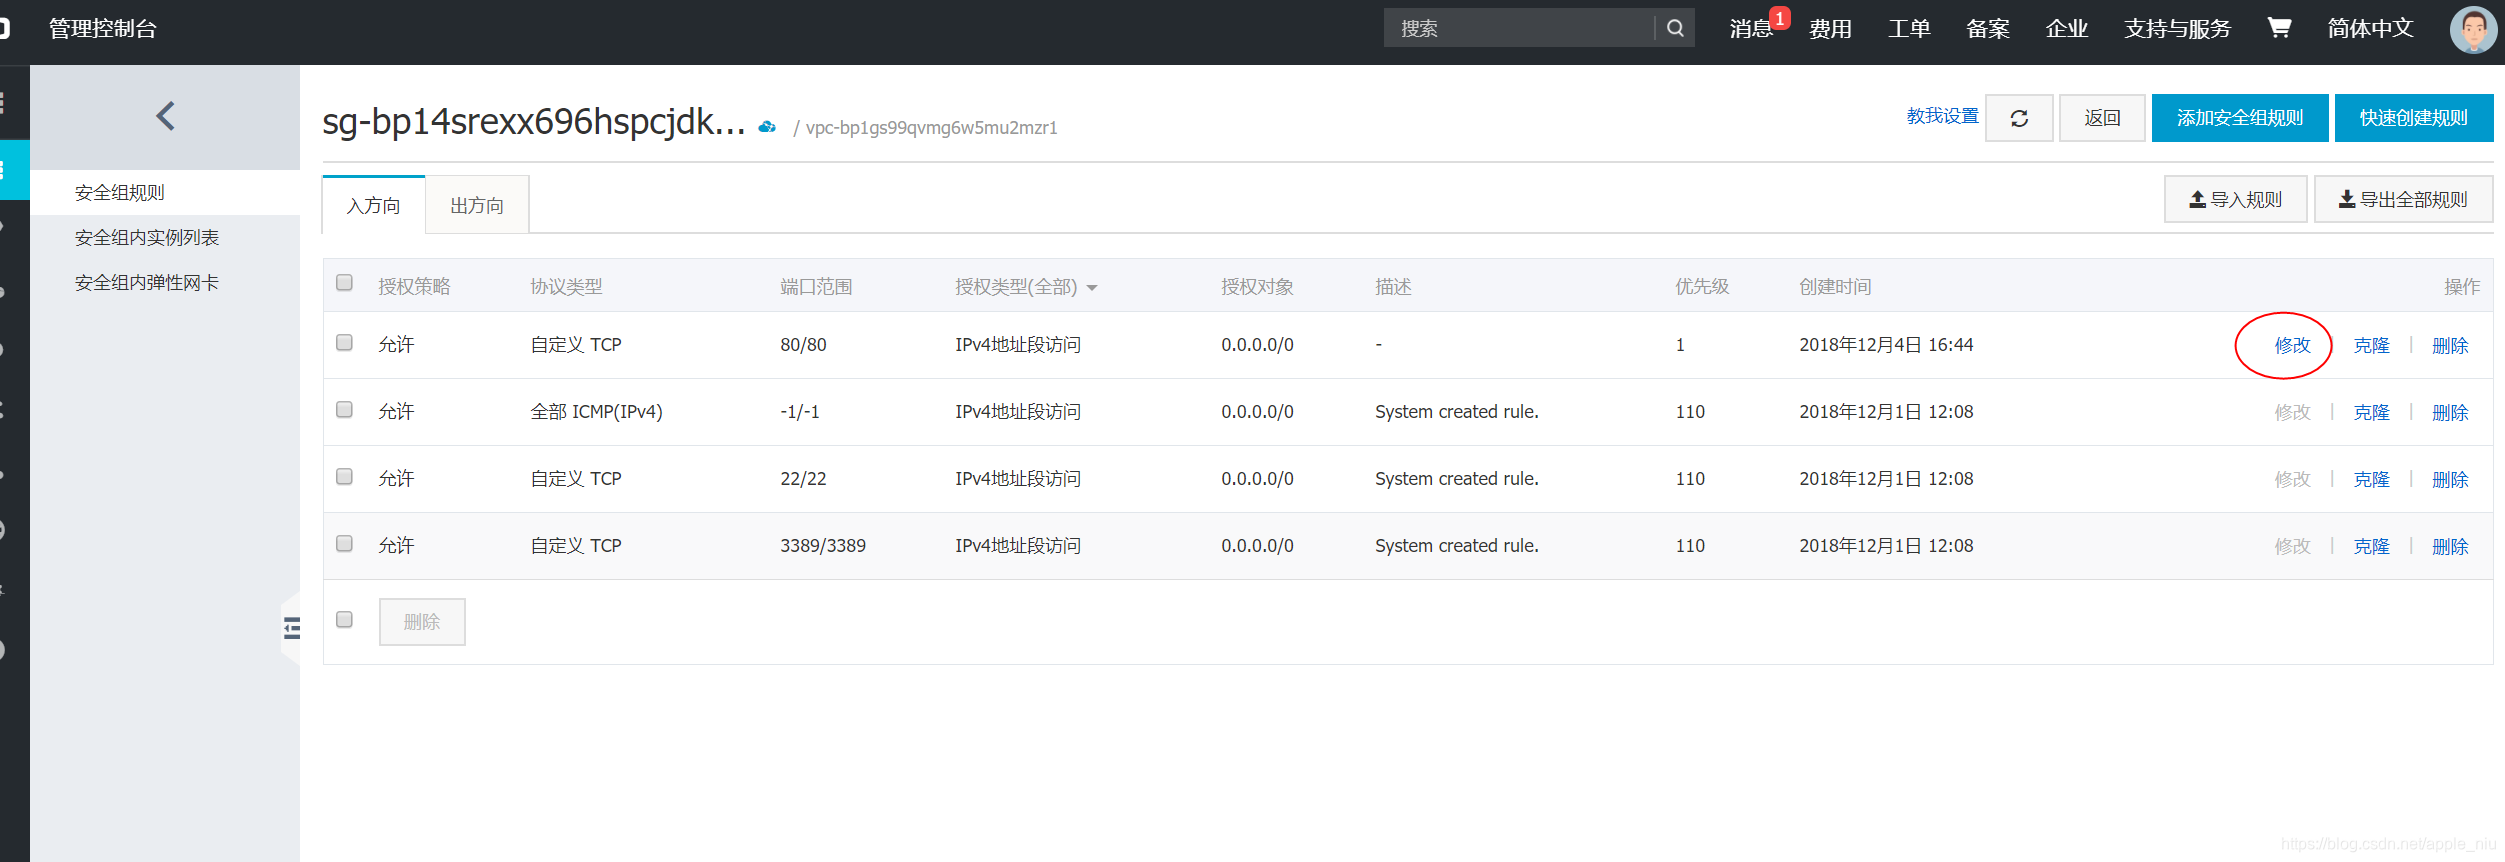
Task: Open 支持与服务 top menu
Action: [x=2178, y=28]
